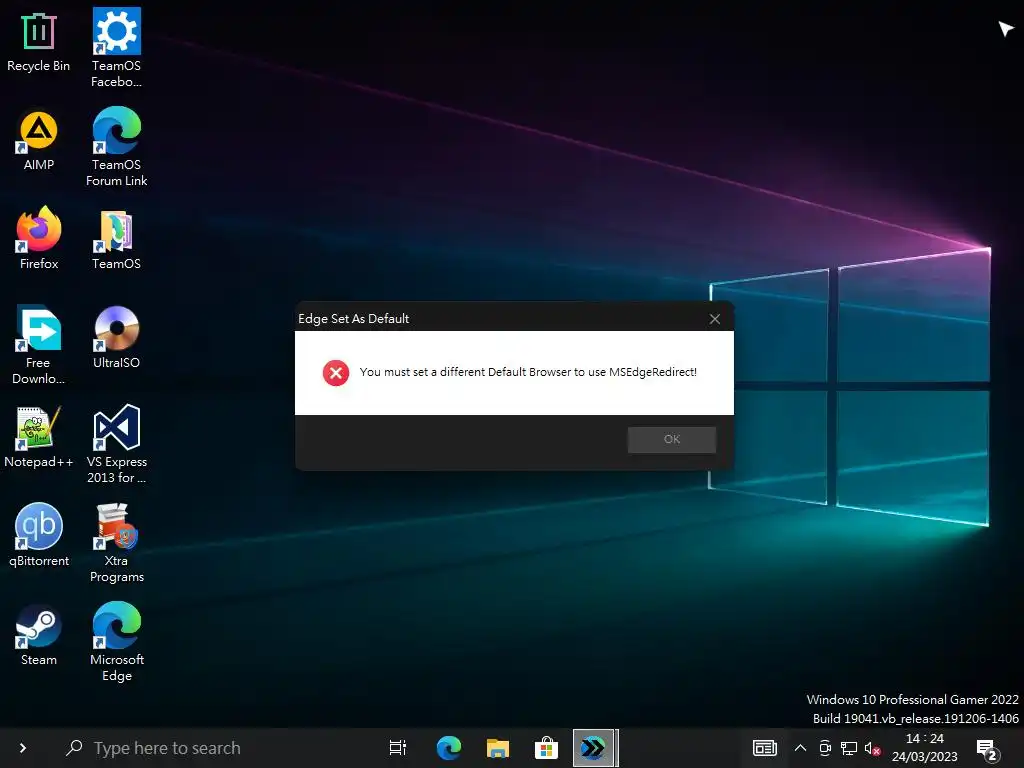Screen dimensions: 1024x768
Task: Click OK in Edge Set As Default dialog
Action: pyautogui.click(x=671, y=440)
